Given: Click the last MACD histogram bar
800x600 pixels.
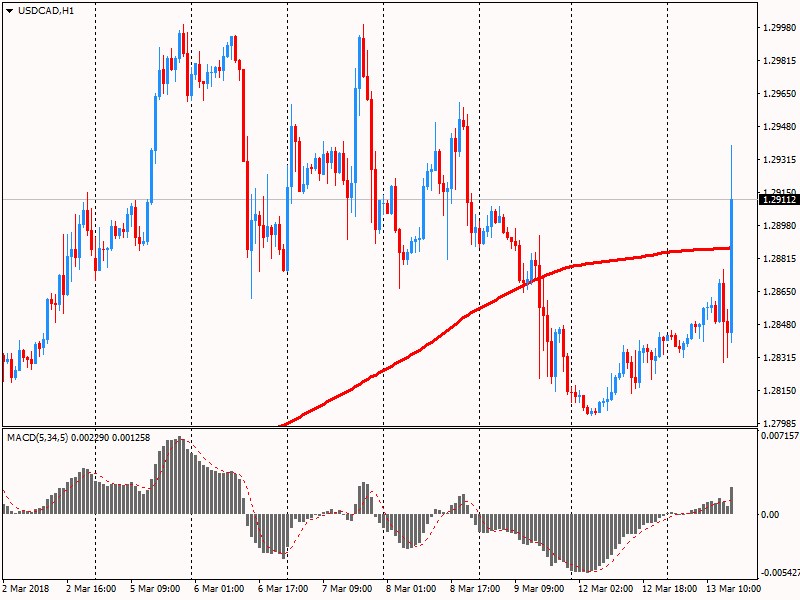Looking at the screenshot, I should [x=732, y=500].
